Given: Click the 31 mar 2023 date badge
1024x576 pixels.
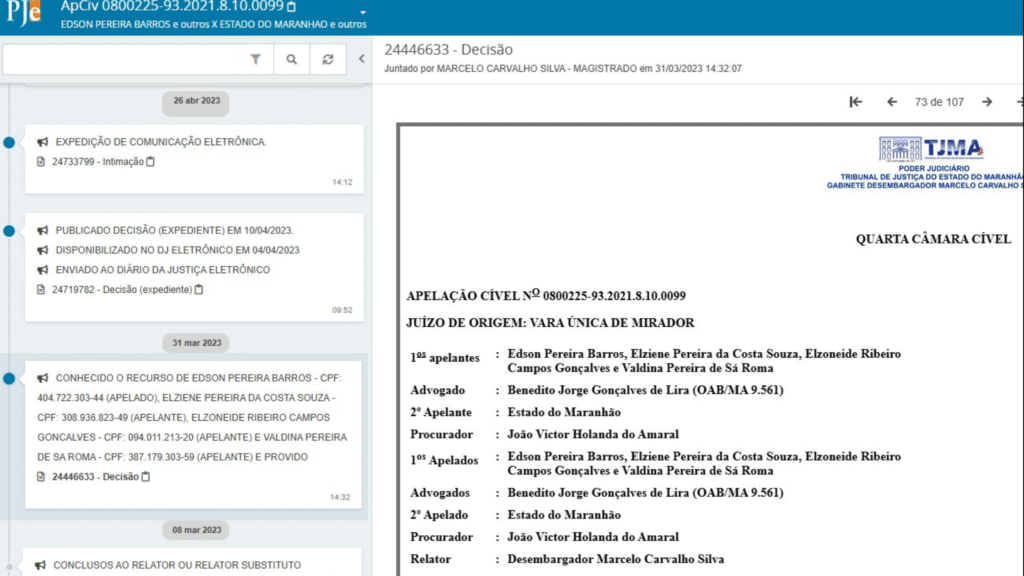Looking at the screenshot, I should 196,343.
